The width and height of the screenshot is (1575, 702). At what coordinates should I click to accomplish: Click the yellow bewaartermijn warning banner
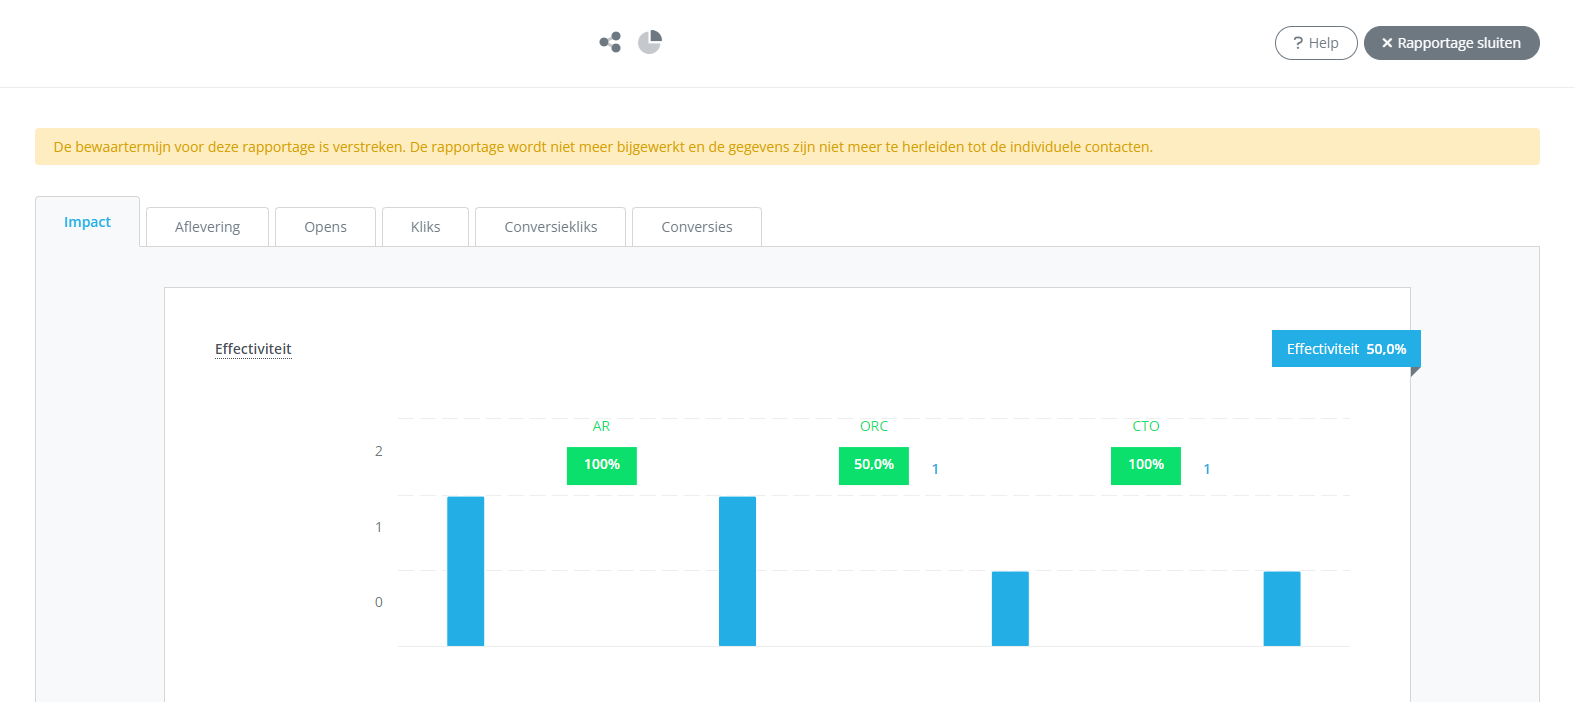[x=787, y=147]
